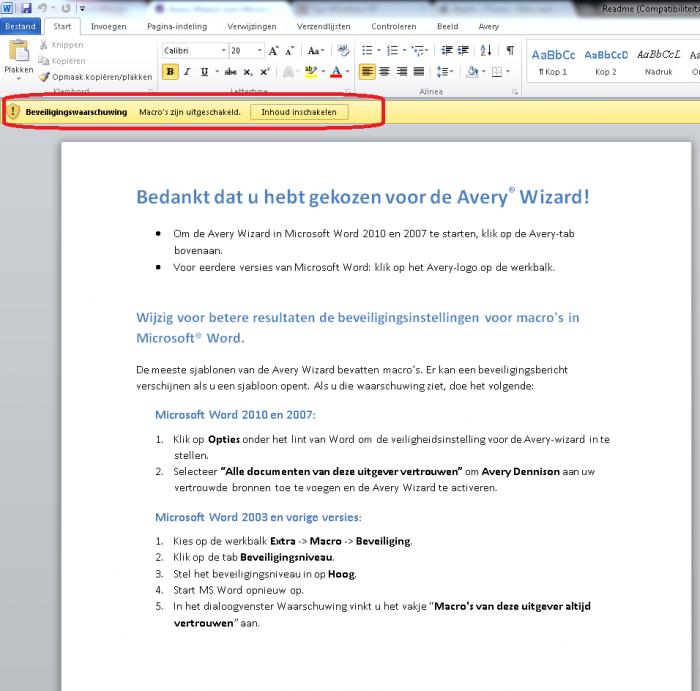Click Opmaak kopiëren/plakken format painter
Viewport: 700px width, 691px height.
click(95, 76)
